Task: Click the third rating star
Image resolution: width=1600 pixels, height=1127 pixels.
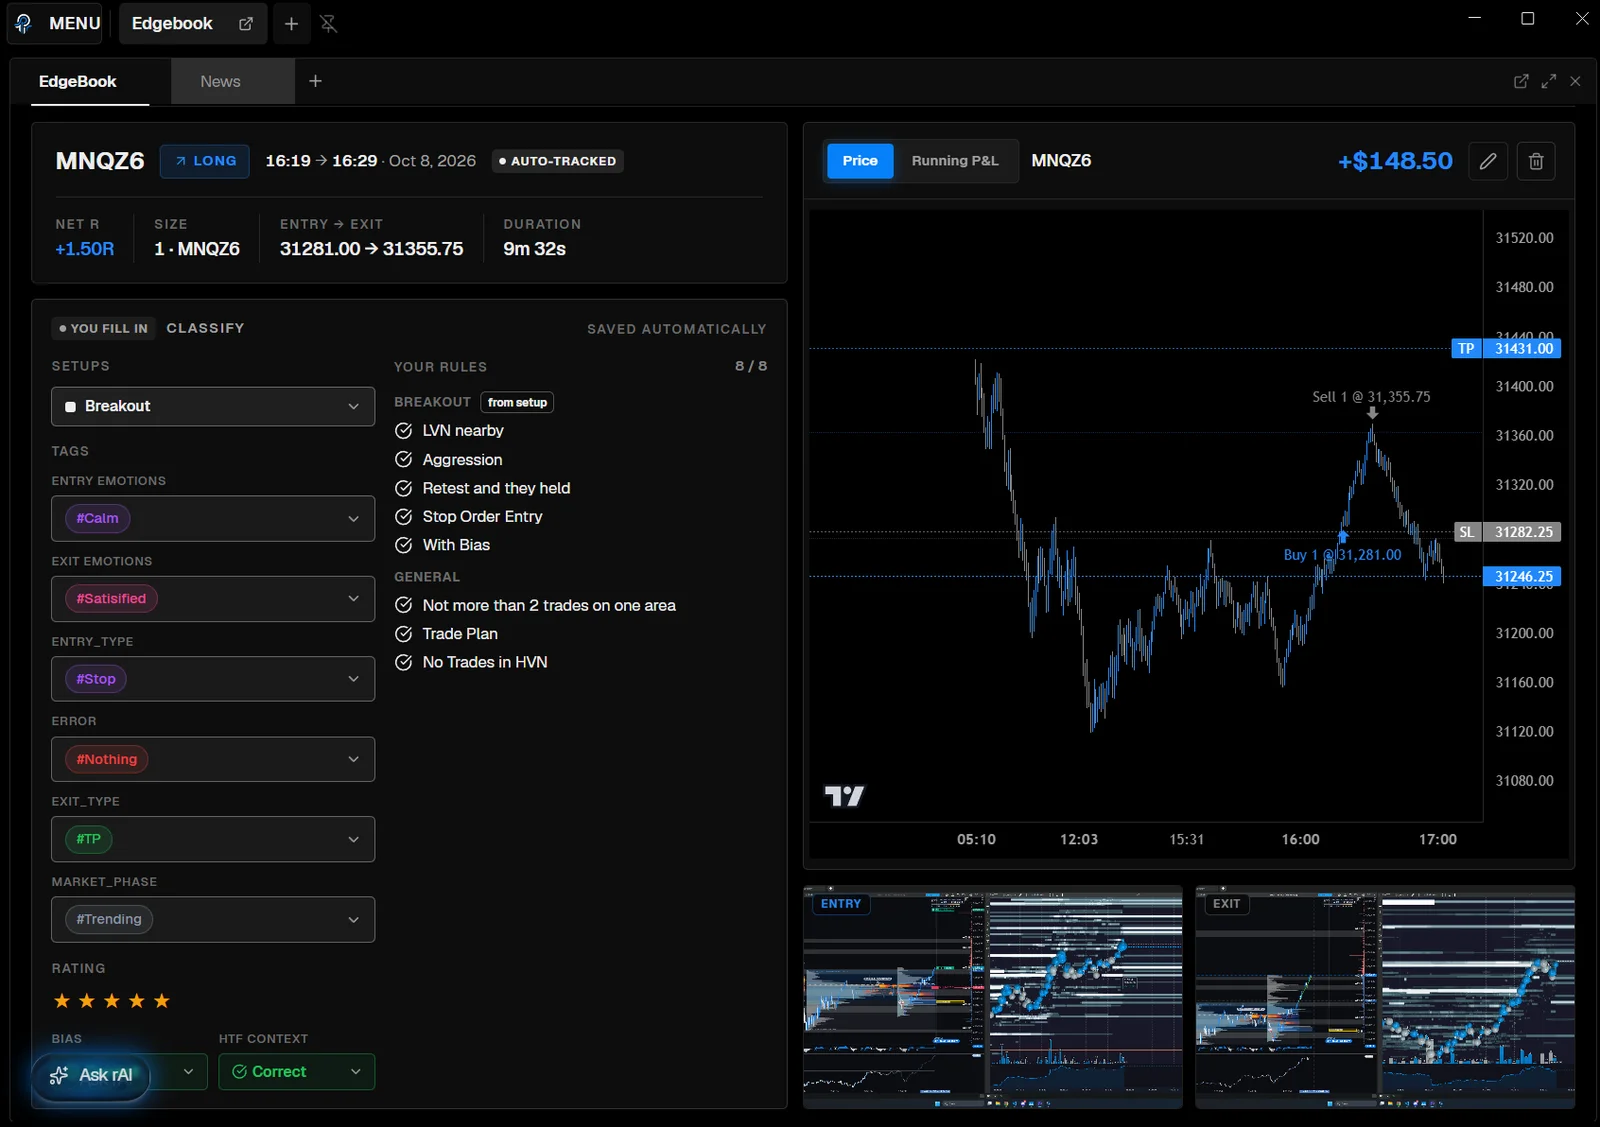Action: point(112,1001)
